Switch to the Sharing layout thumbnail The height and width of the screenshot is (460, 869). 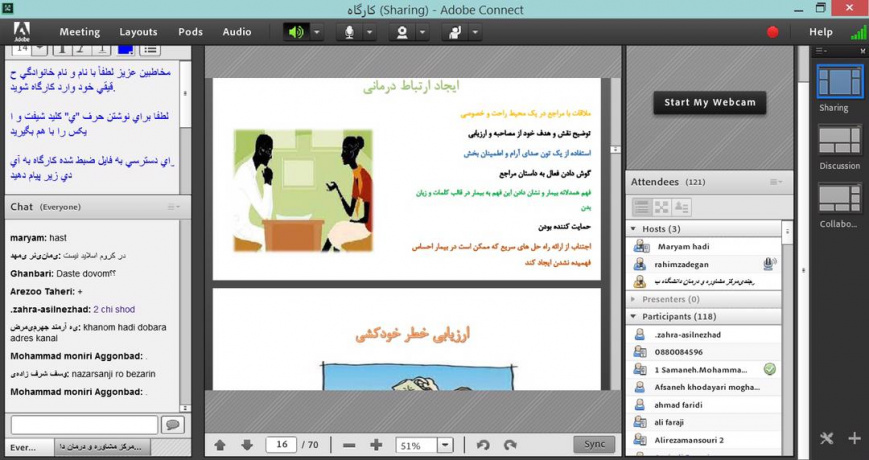840,81
